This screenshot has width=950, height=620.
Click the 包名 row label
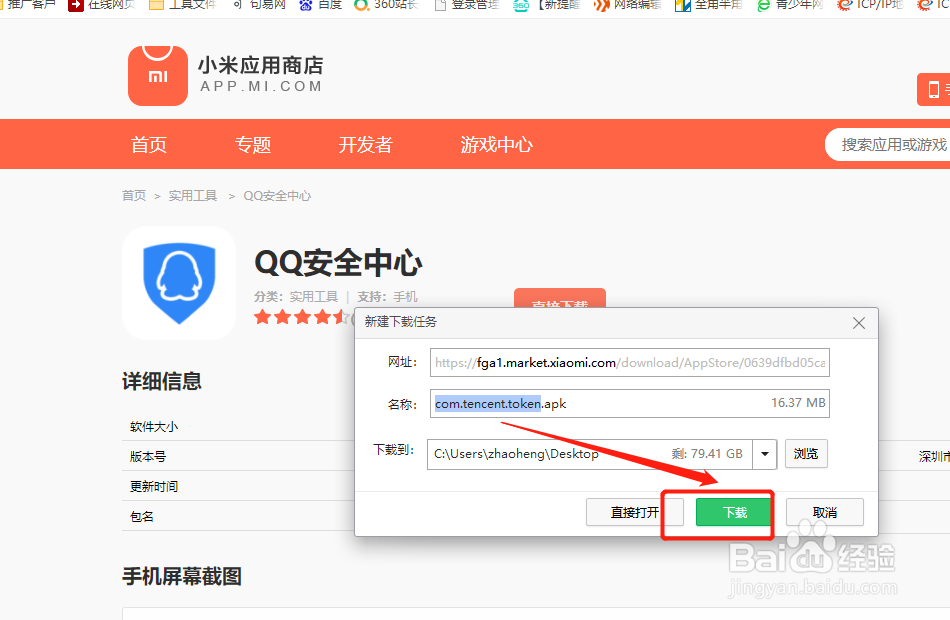pyautogui.click(x=142, y=516)
